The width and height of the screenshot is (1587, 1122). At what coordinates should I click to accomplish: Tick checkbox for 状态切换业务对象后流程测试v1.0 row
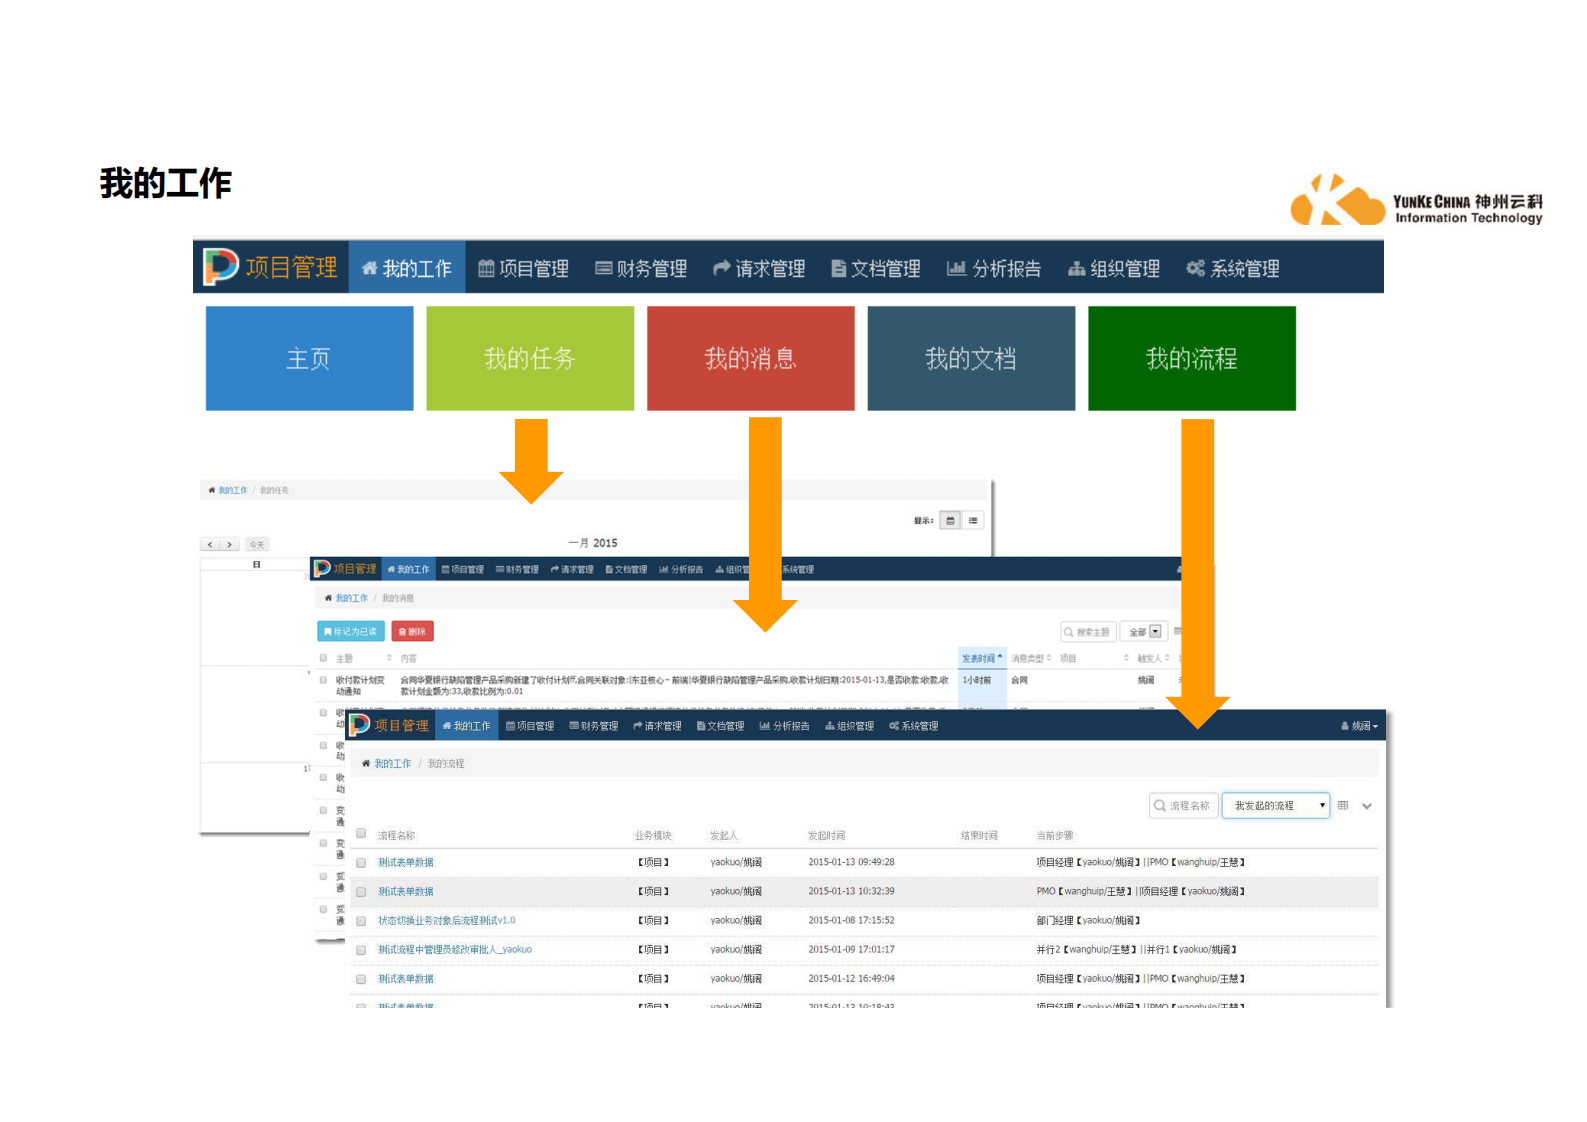tap(361, 921)
